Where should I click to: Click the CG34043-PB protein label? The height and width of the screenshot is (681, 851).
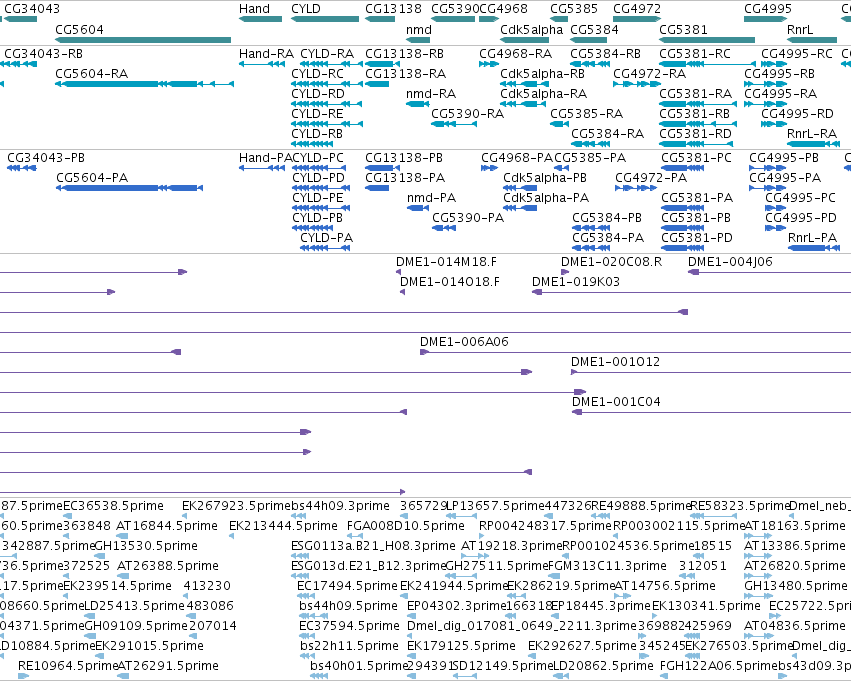pos(46,157)
